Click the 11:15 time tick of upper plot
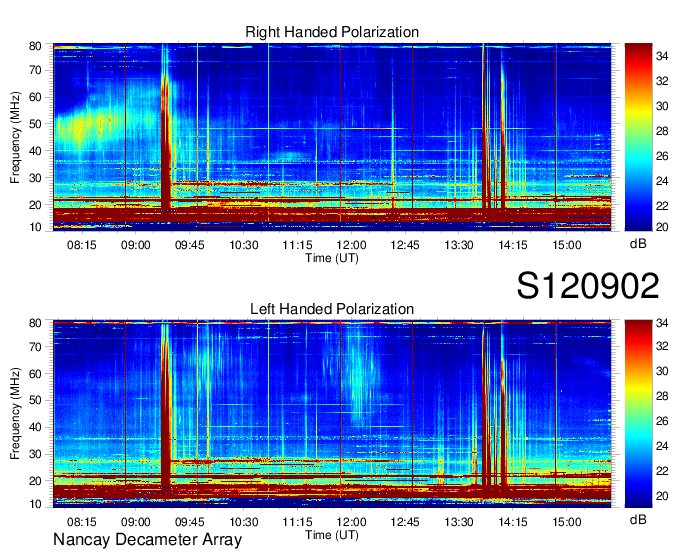Image resolution: width=680 pixels, height=552 pixels. coord(297,245)
